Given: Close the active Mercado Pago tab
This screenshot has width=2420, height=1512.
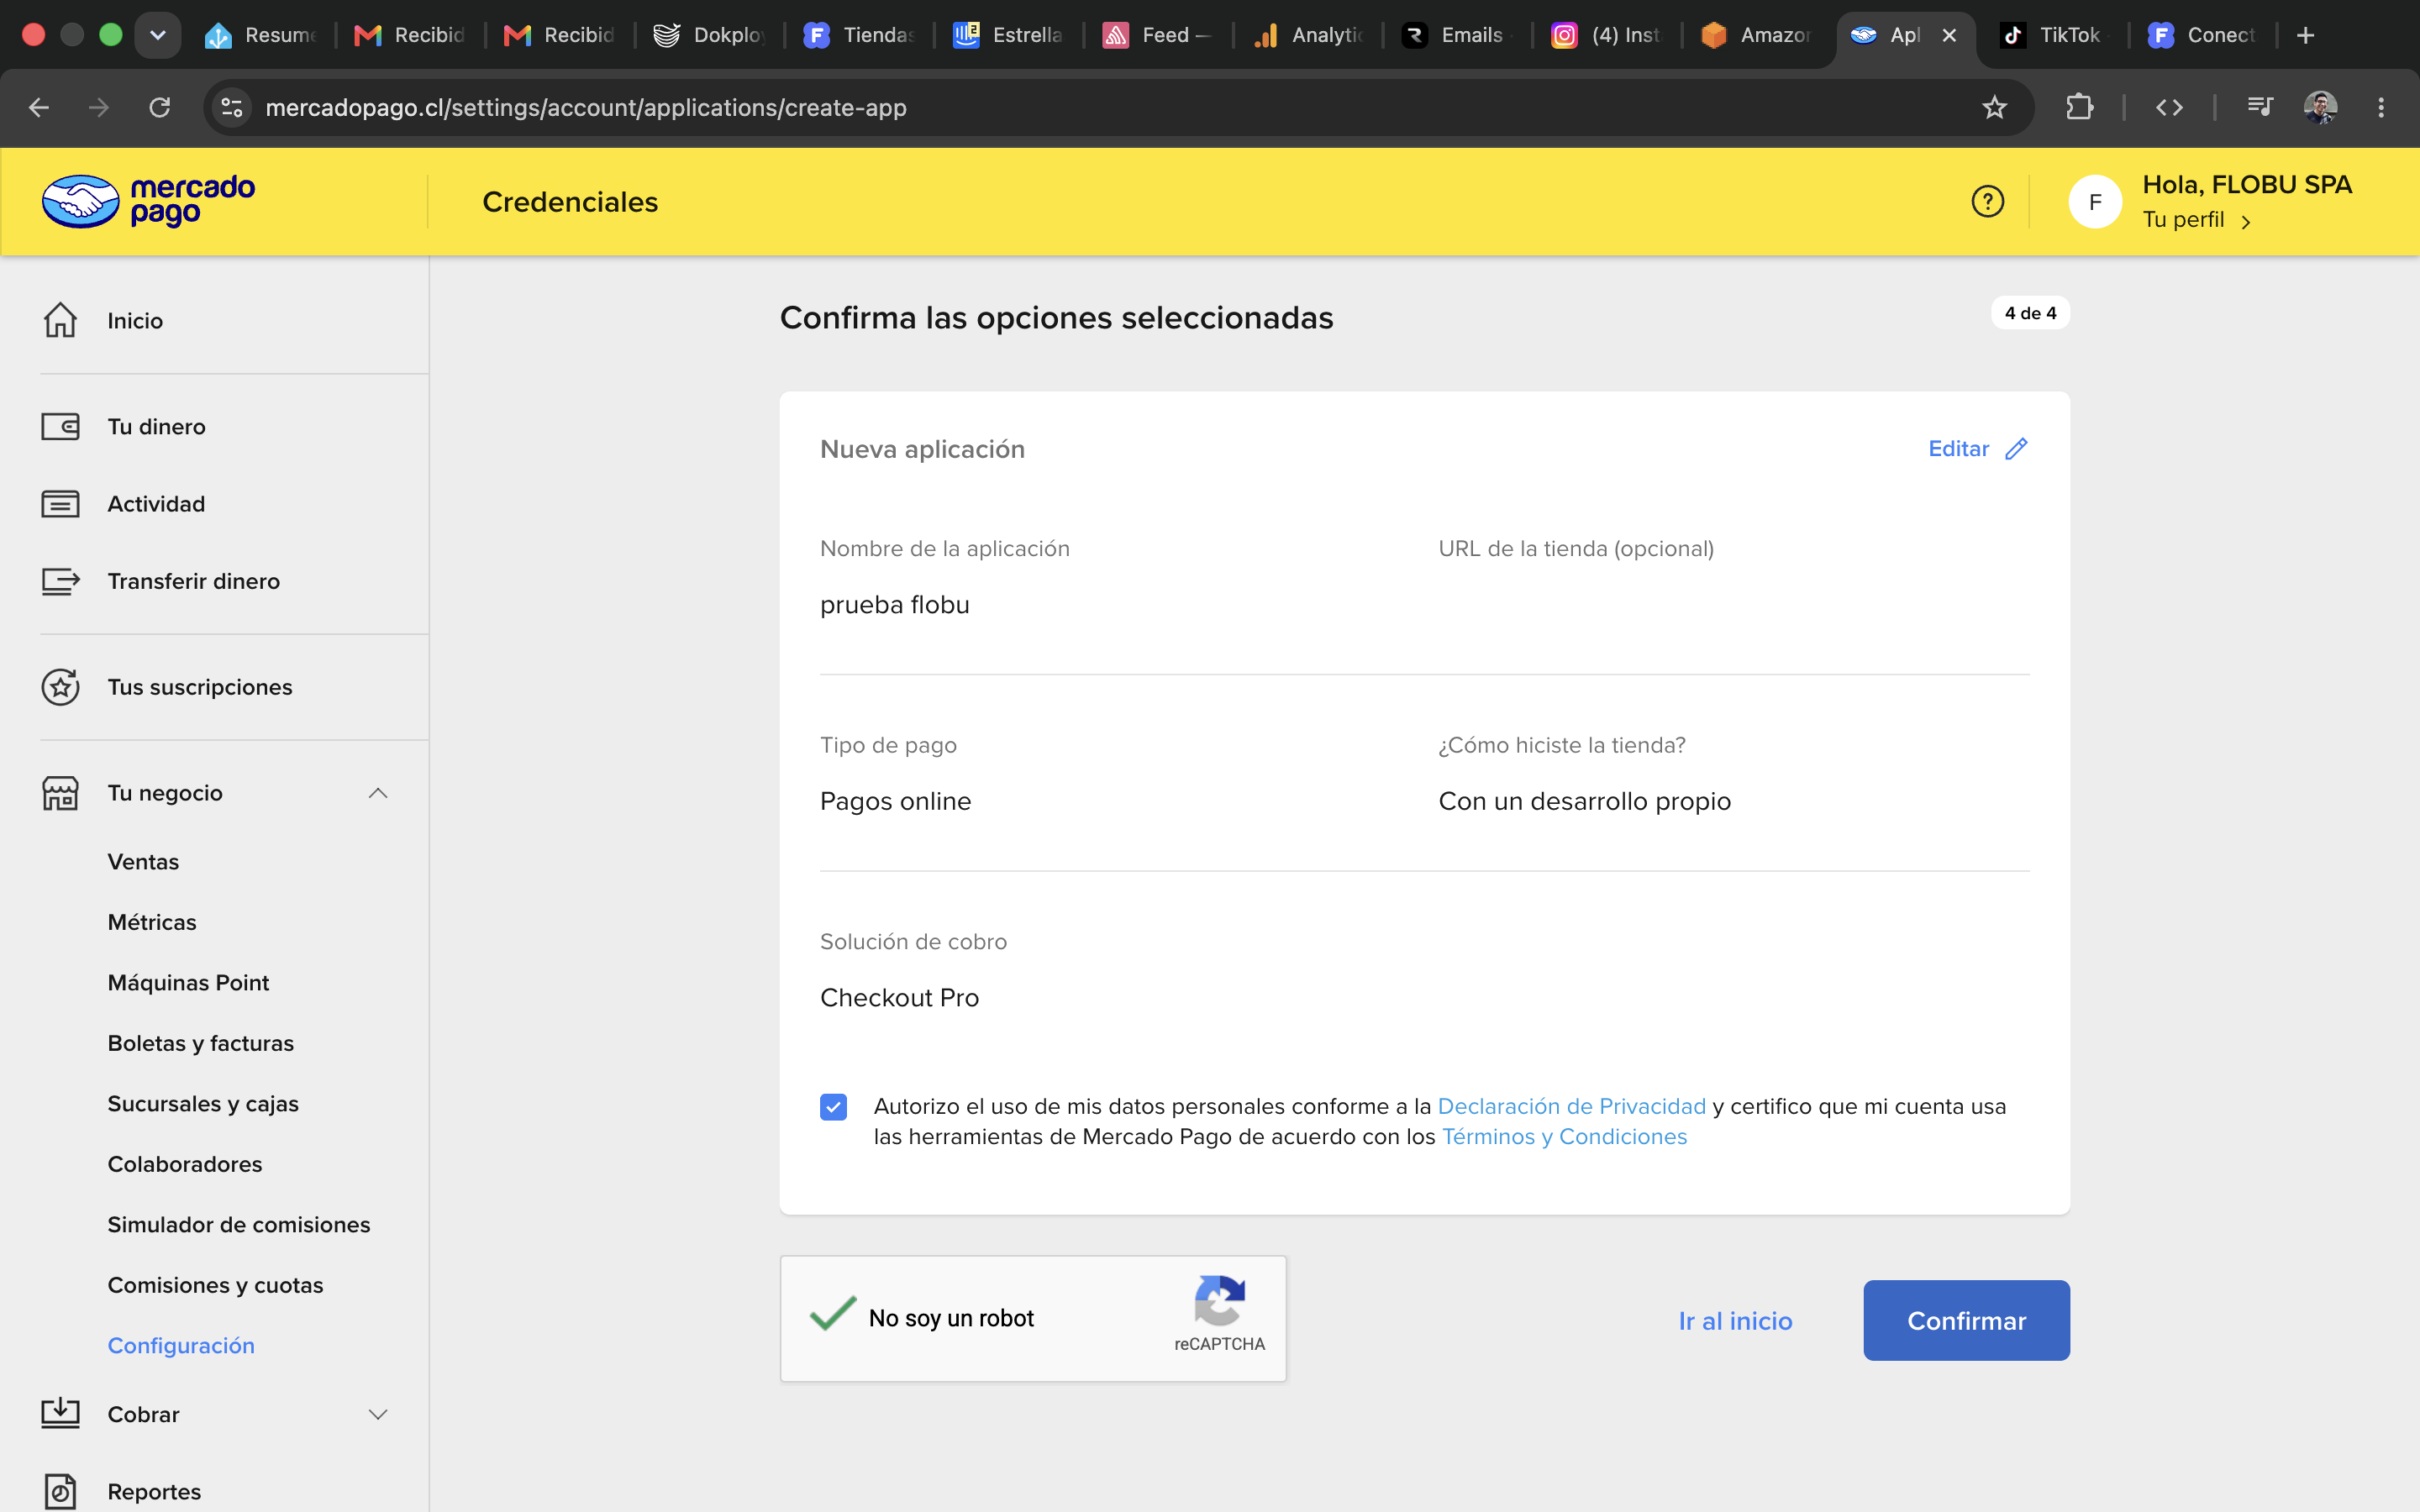Looking at the screenshot, I should (x=1949, y=35).
